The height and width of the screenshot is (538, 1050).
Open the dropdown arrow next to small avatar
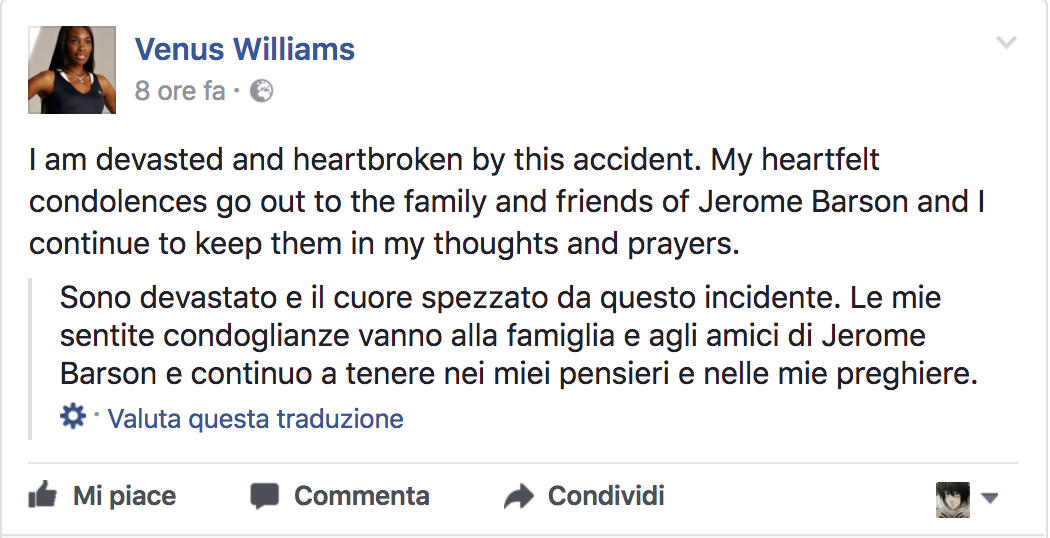pos(990,498)
